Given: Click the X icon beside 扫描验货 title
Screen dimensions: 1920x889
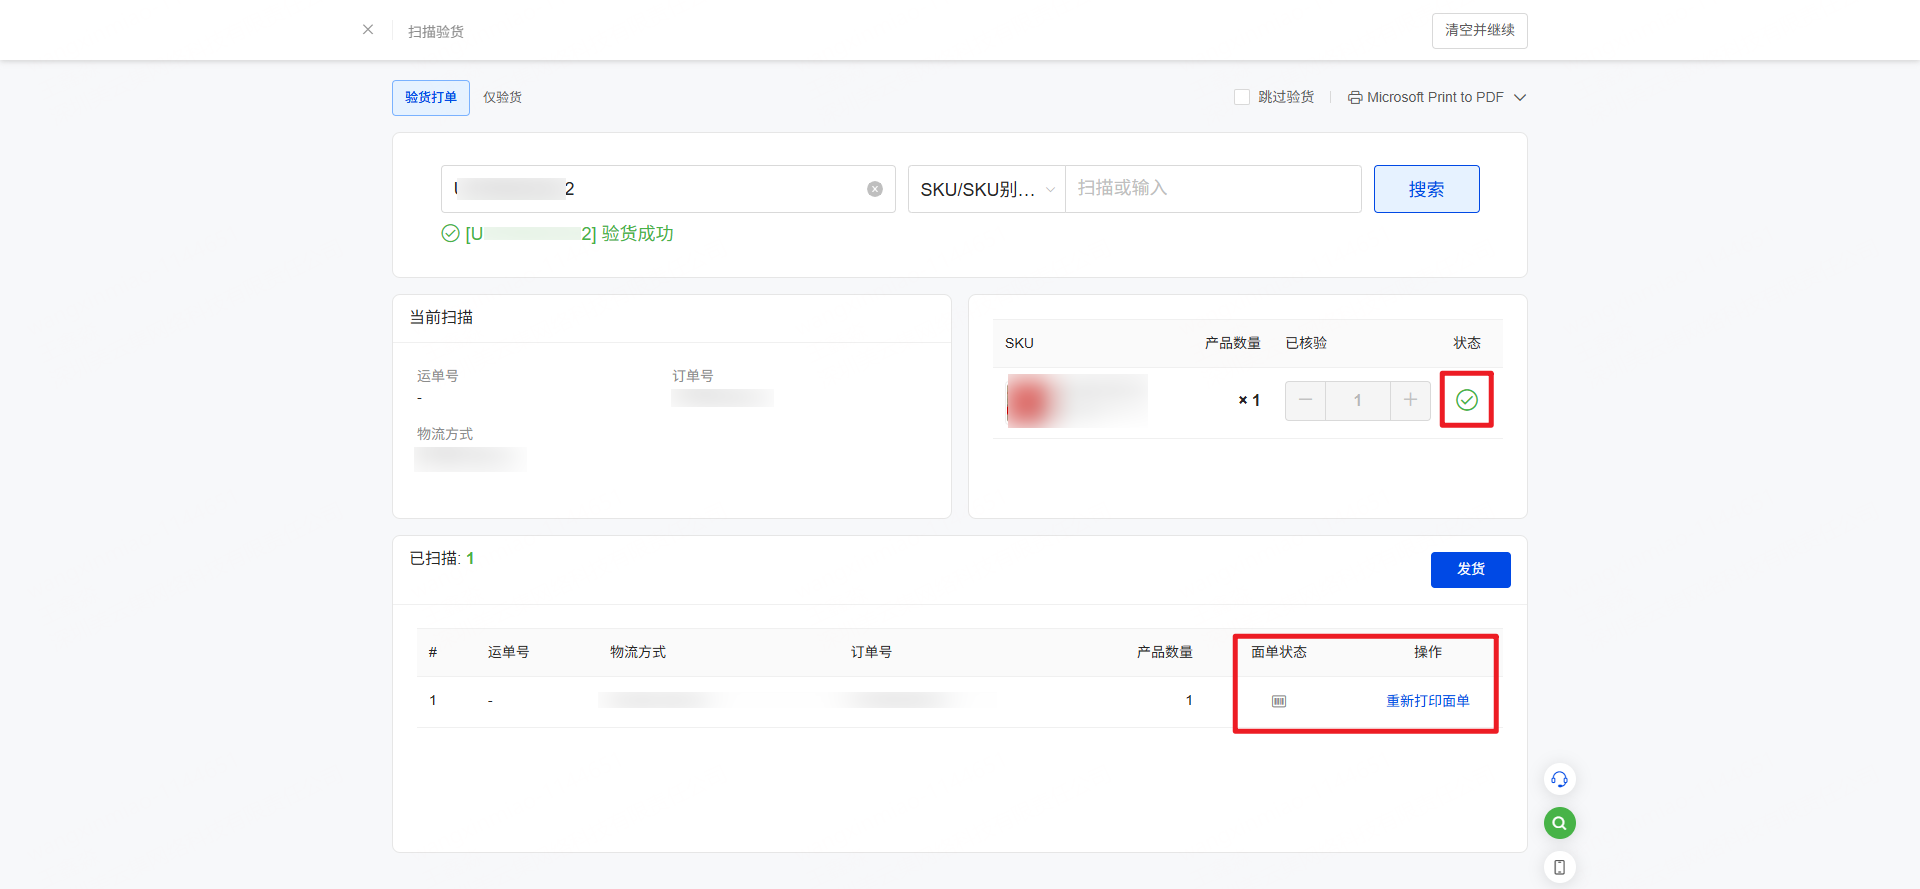Looking at the screenshot, I should 368,30.
